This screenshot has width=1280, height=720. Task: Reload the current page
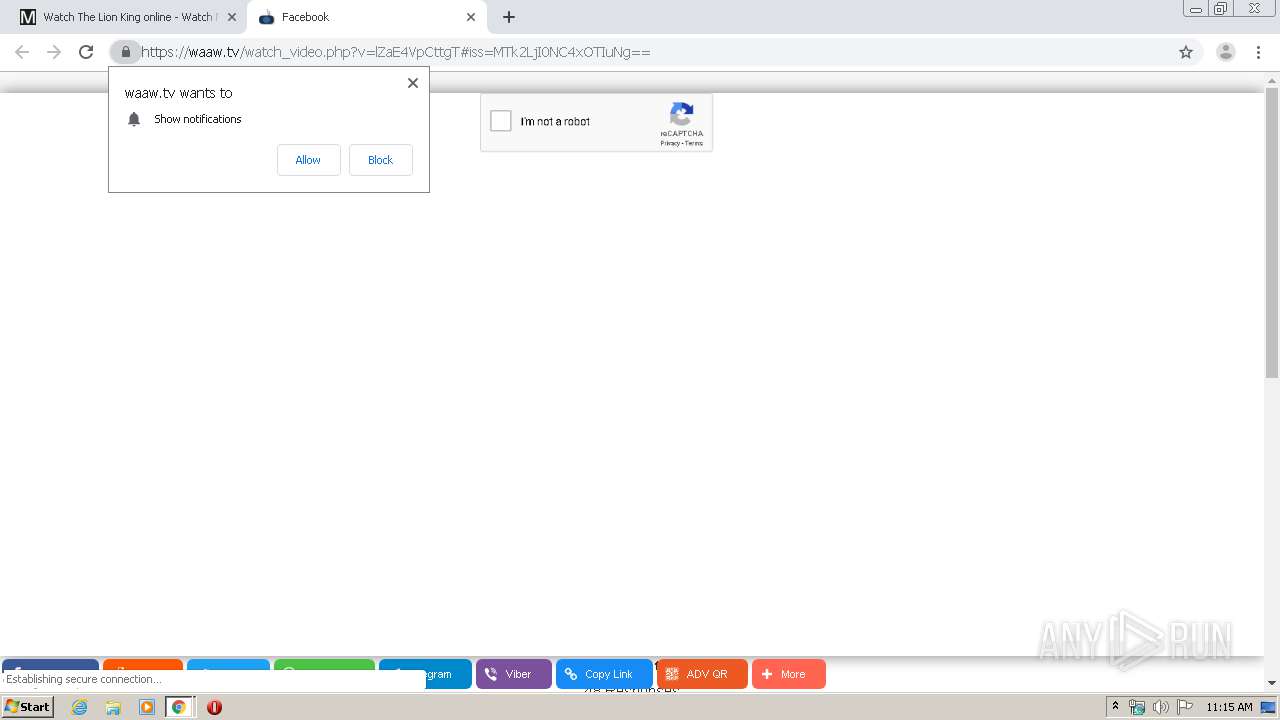(86, 52)
